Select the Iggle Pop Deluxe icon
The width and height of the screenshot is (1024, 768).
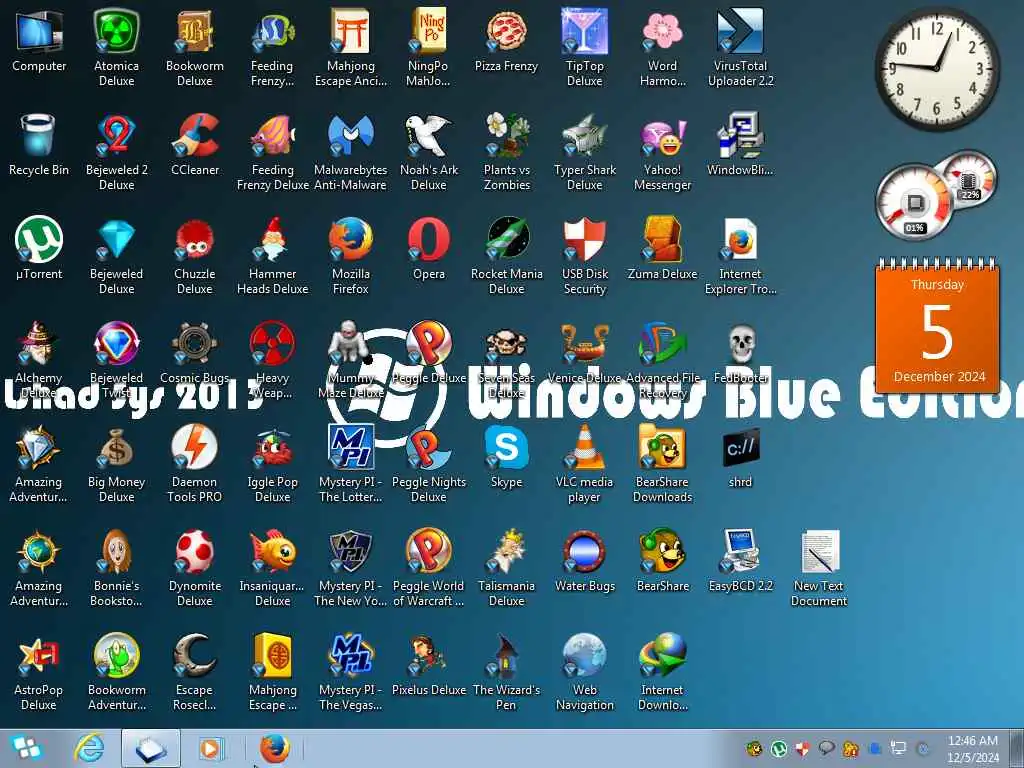(x=272, y=447)
